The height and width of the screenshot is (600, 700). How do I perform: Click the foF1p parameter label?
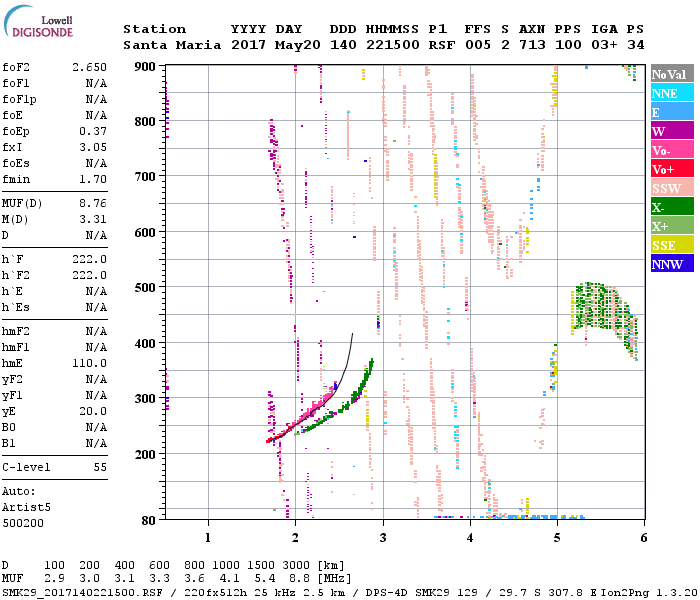pyautogui.click(x=19, y=99)
